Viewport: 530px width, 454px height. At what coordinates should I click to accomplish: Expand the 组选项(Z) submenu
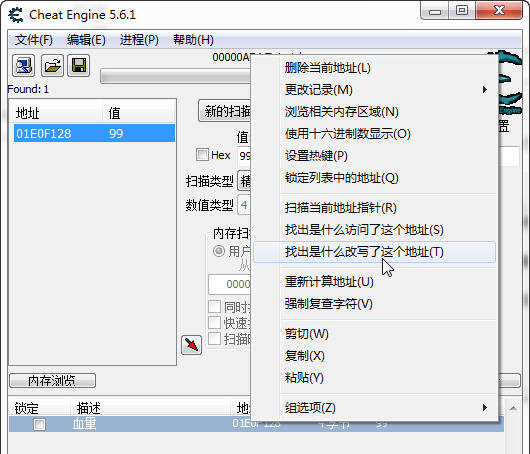(375, 408)
